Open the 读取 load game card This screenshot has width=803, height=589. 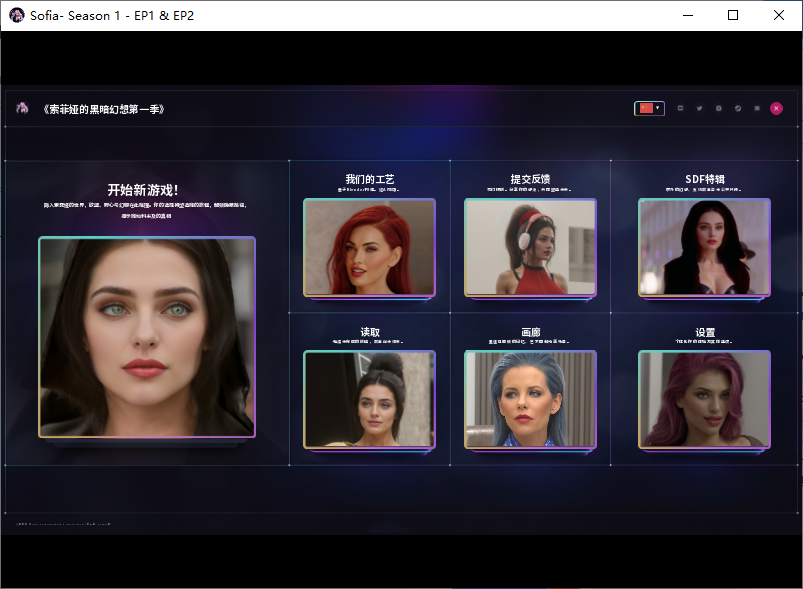pyautogui.click(x=369, y=399)
